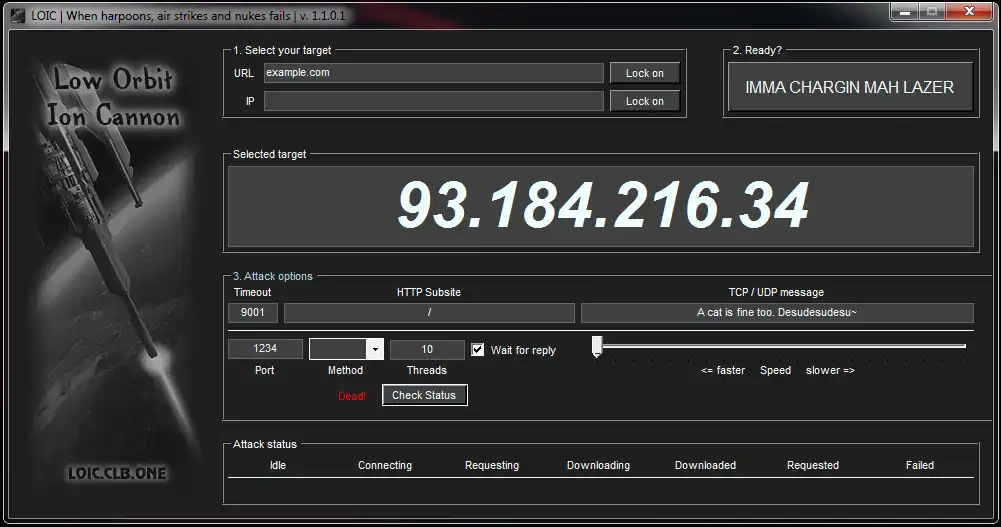Image resolution: width=1001 pixels, height=527 pixels.
Task: Click the URL field containing example.com
Action: [x=433, y=73]
